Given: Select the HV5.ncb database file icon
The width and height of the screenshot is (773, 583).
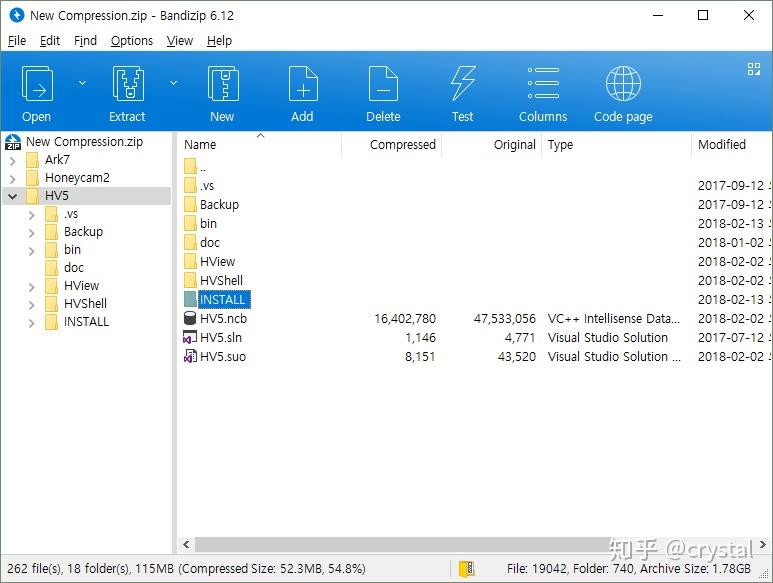Looking at the screenshot, I should tap(190, 318).
